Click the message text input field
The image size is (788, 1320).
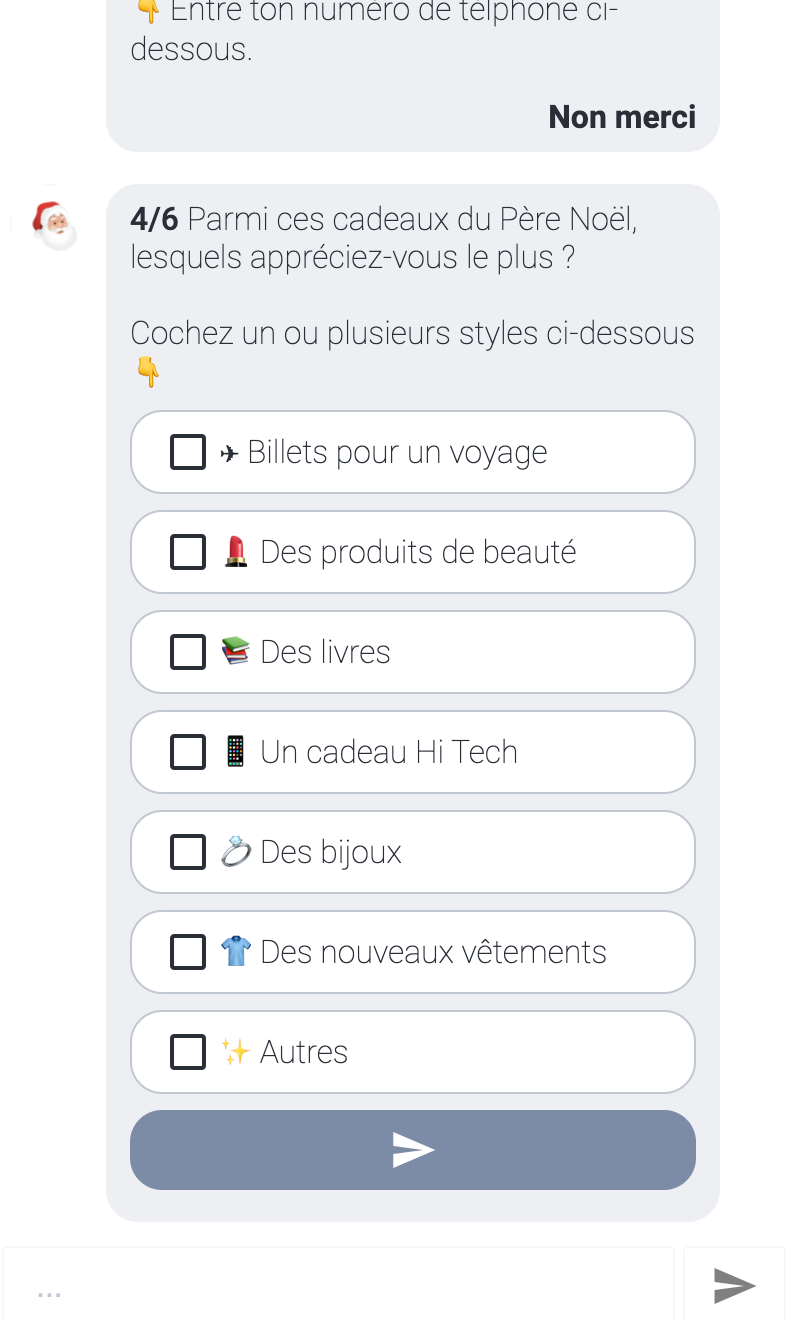(338, 1286)
